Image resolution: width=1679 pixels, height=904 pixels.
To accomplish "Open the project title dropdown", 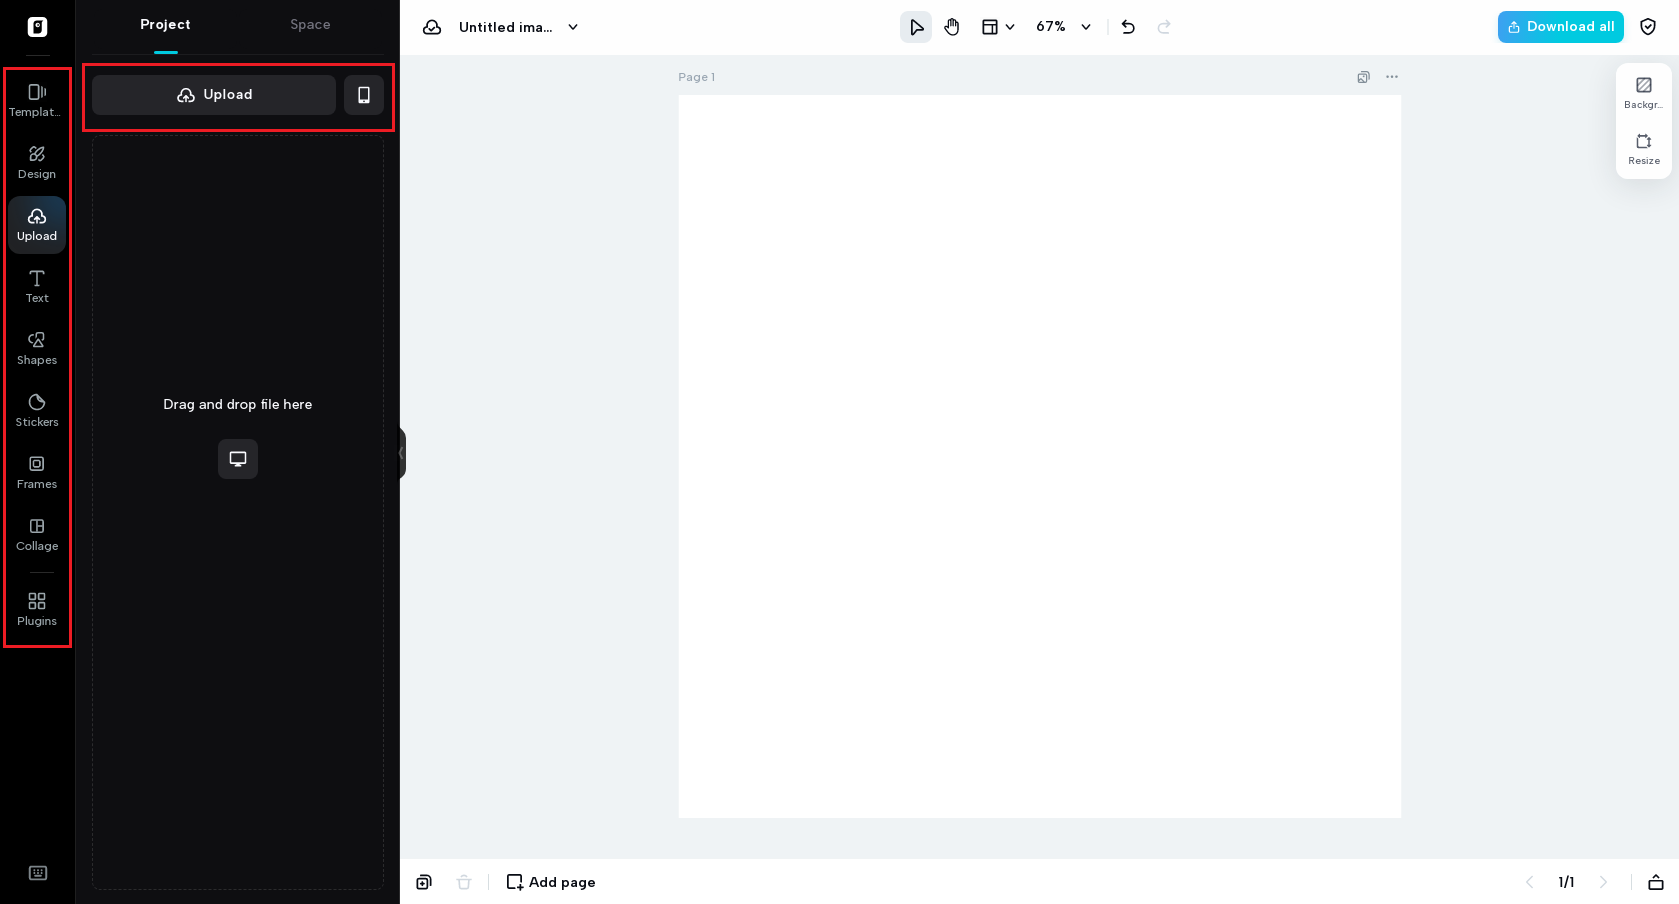I will [572, 27].
